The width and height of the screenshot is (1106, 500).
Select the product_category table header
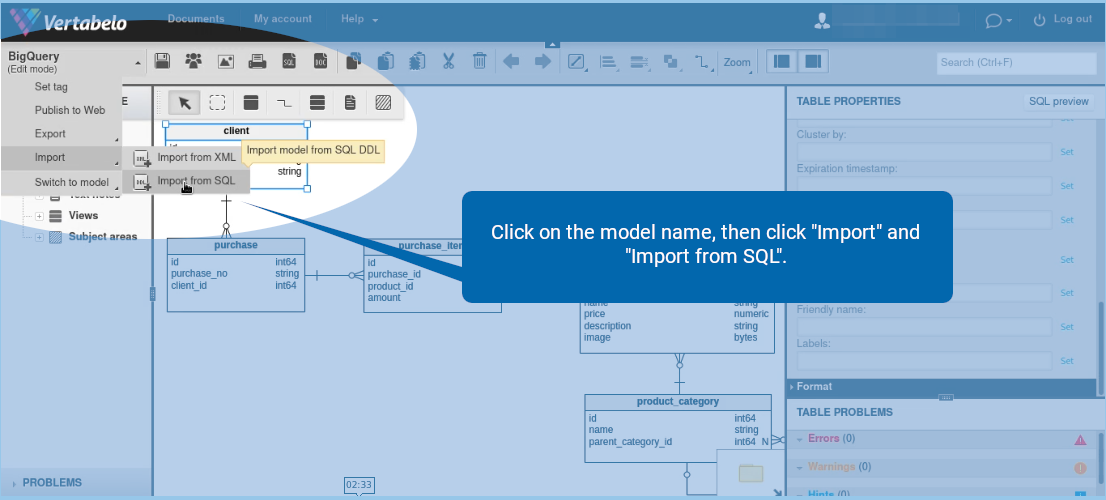(x=678, y=401)
